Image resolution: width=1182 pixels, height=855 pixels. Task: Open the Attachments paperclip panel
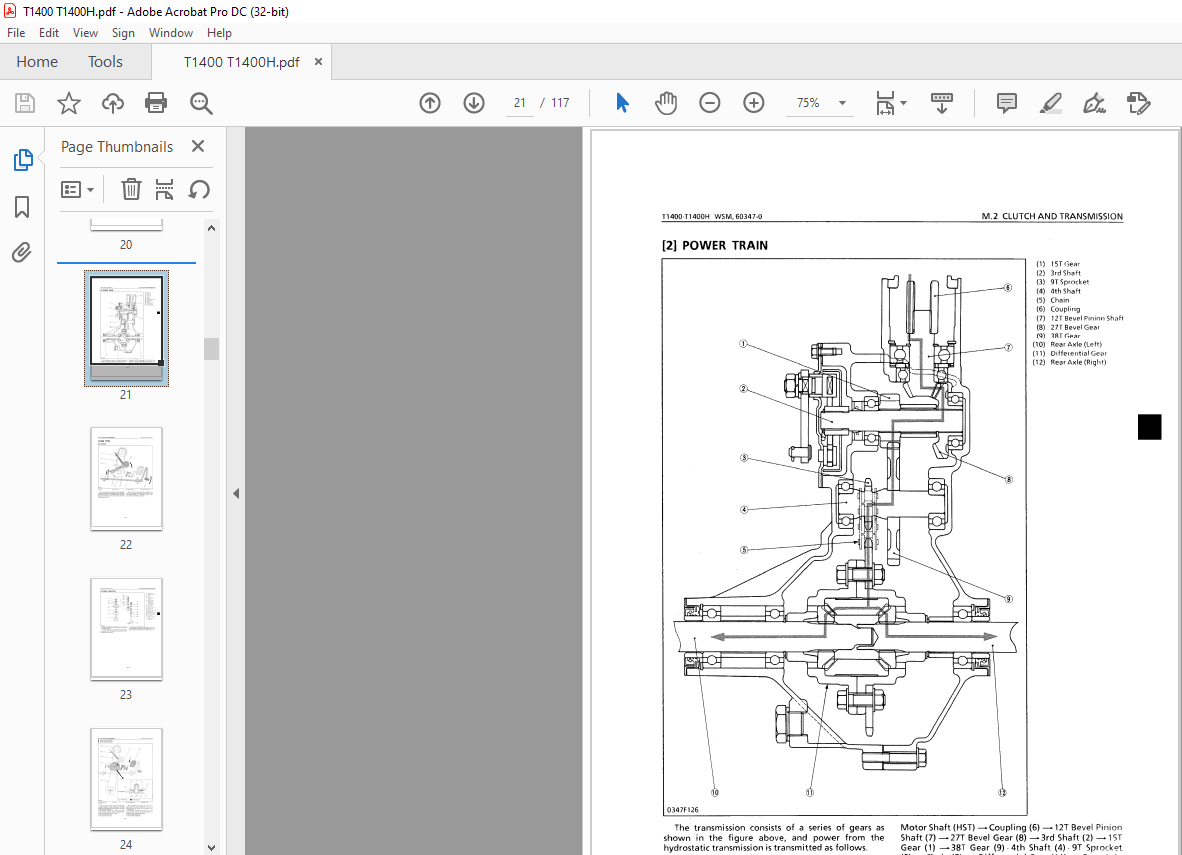22,252
